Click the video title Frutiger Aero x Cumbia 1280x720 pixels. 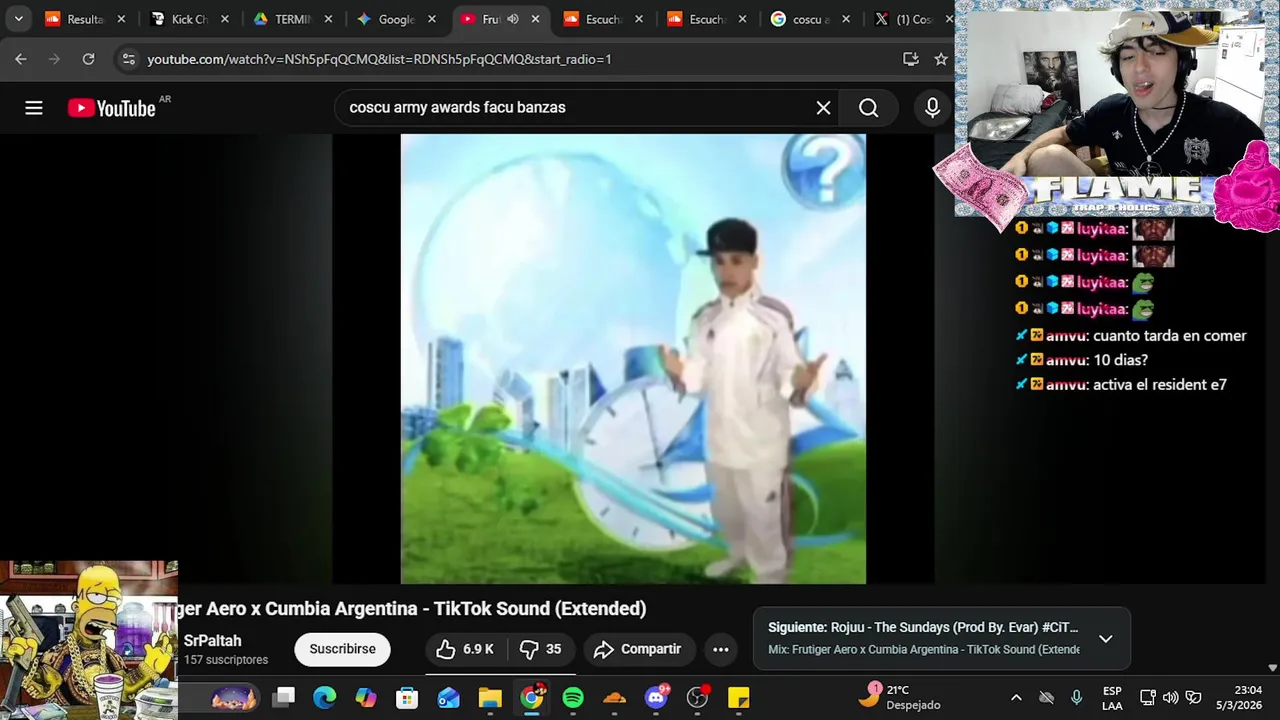[x=413, y=609]
